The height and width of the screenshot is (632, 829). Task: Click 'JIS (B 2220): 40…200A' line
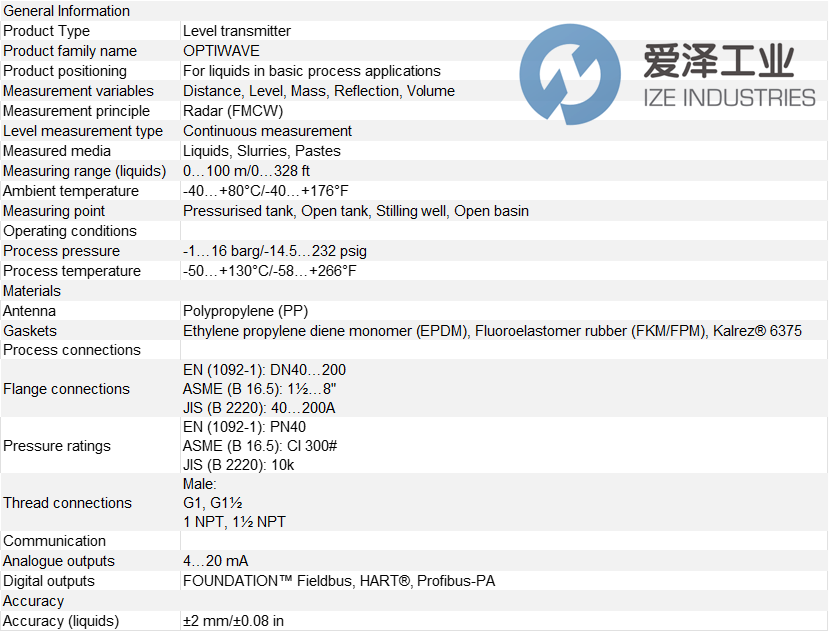pyautogui.click(x=259, y=408)
